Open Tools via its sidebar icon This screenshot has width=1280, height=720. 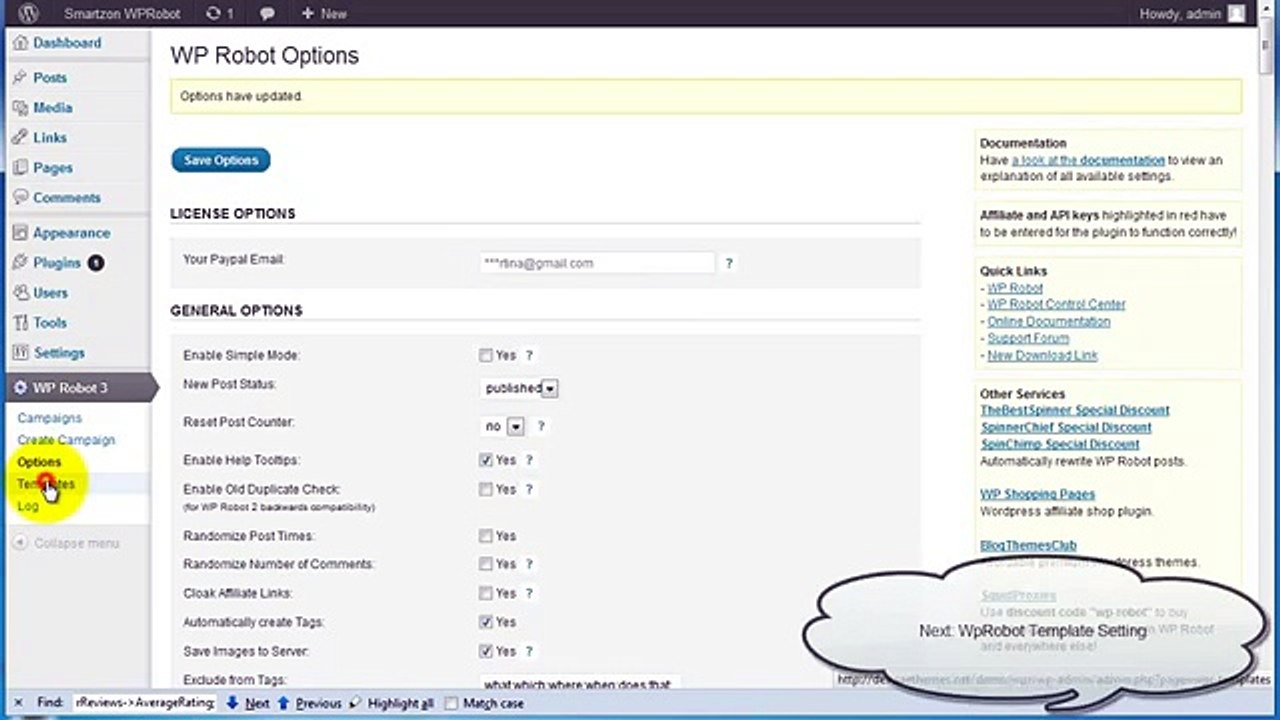pos(20,322)
